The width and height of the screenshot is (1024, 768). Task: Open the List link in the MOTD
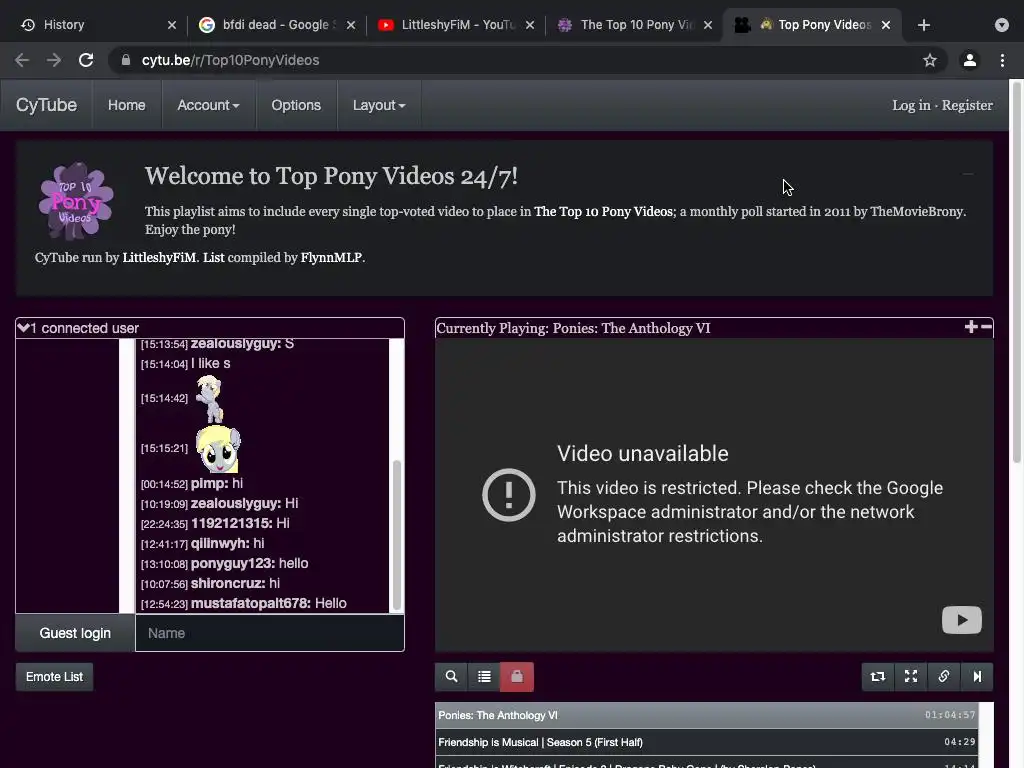tap(213, 257)
